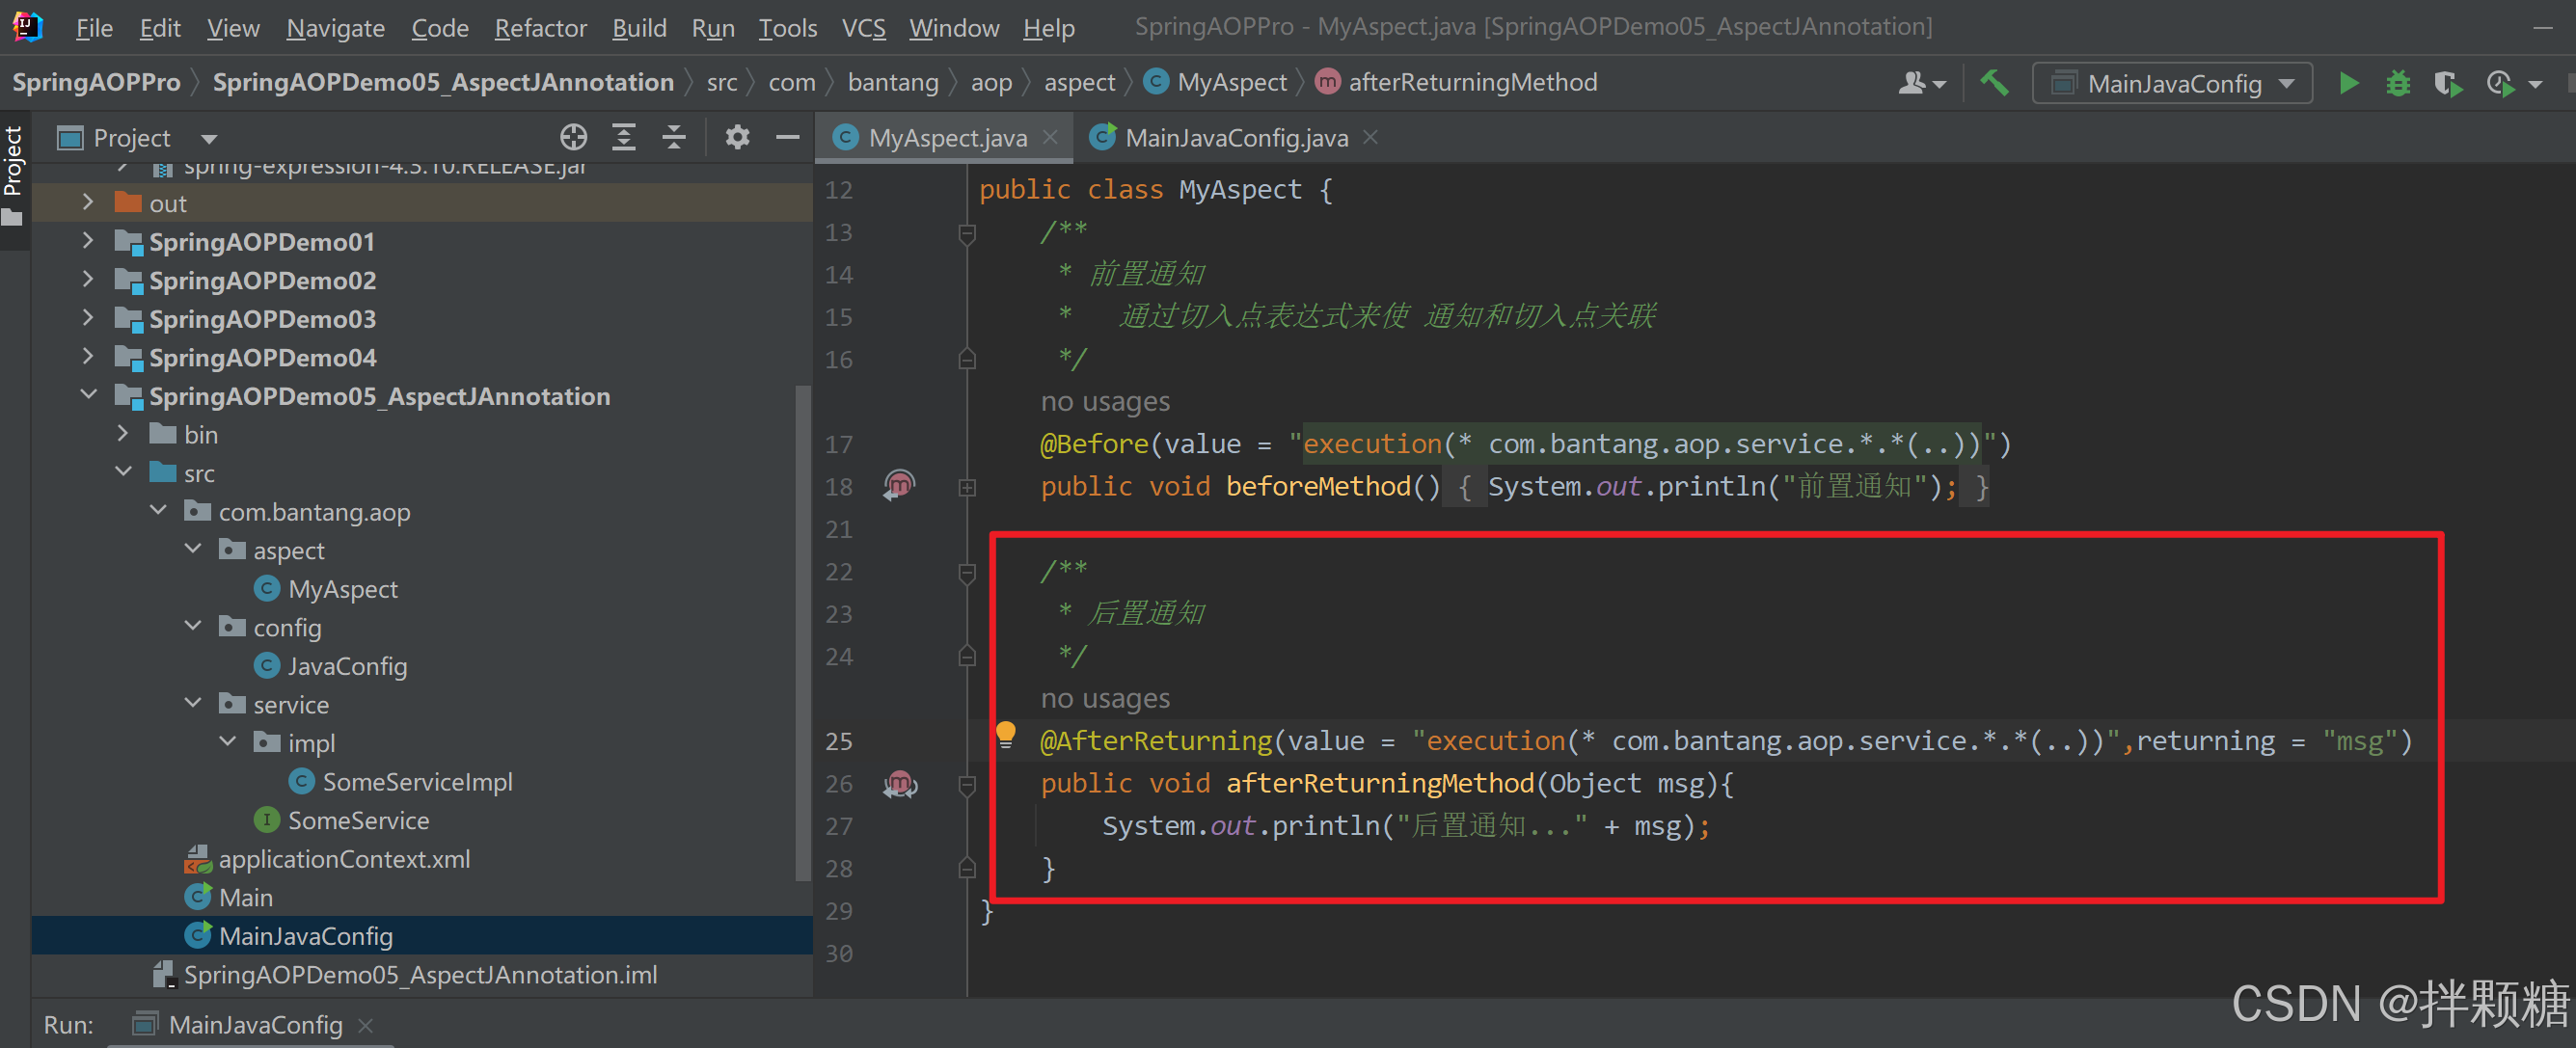Click gutter advice icon beside beforeMethod
This screenshot has width=2576, height=1048.
point(899,486)
